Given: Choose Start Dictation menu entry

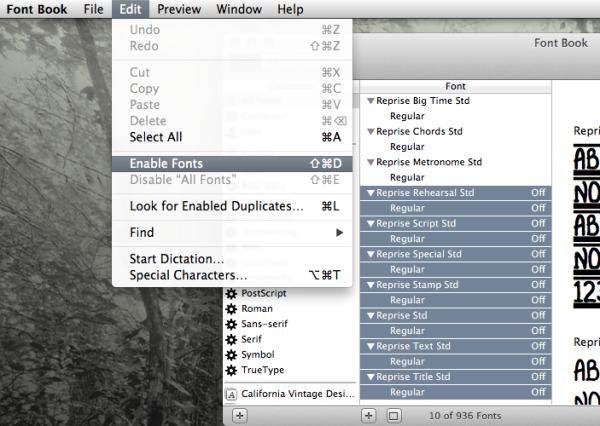Looking at the screenshot, I should [232, 259].
